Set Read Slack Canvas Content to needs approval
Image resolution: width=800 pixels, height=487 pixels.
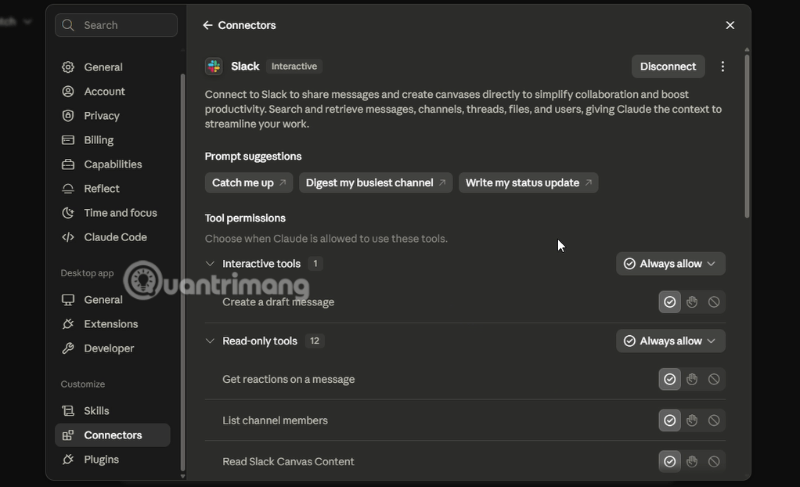pos(692,462)
